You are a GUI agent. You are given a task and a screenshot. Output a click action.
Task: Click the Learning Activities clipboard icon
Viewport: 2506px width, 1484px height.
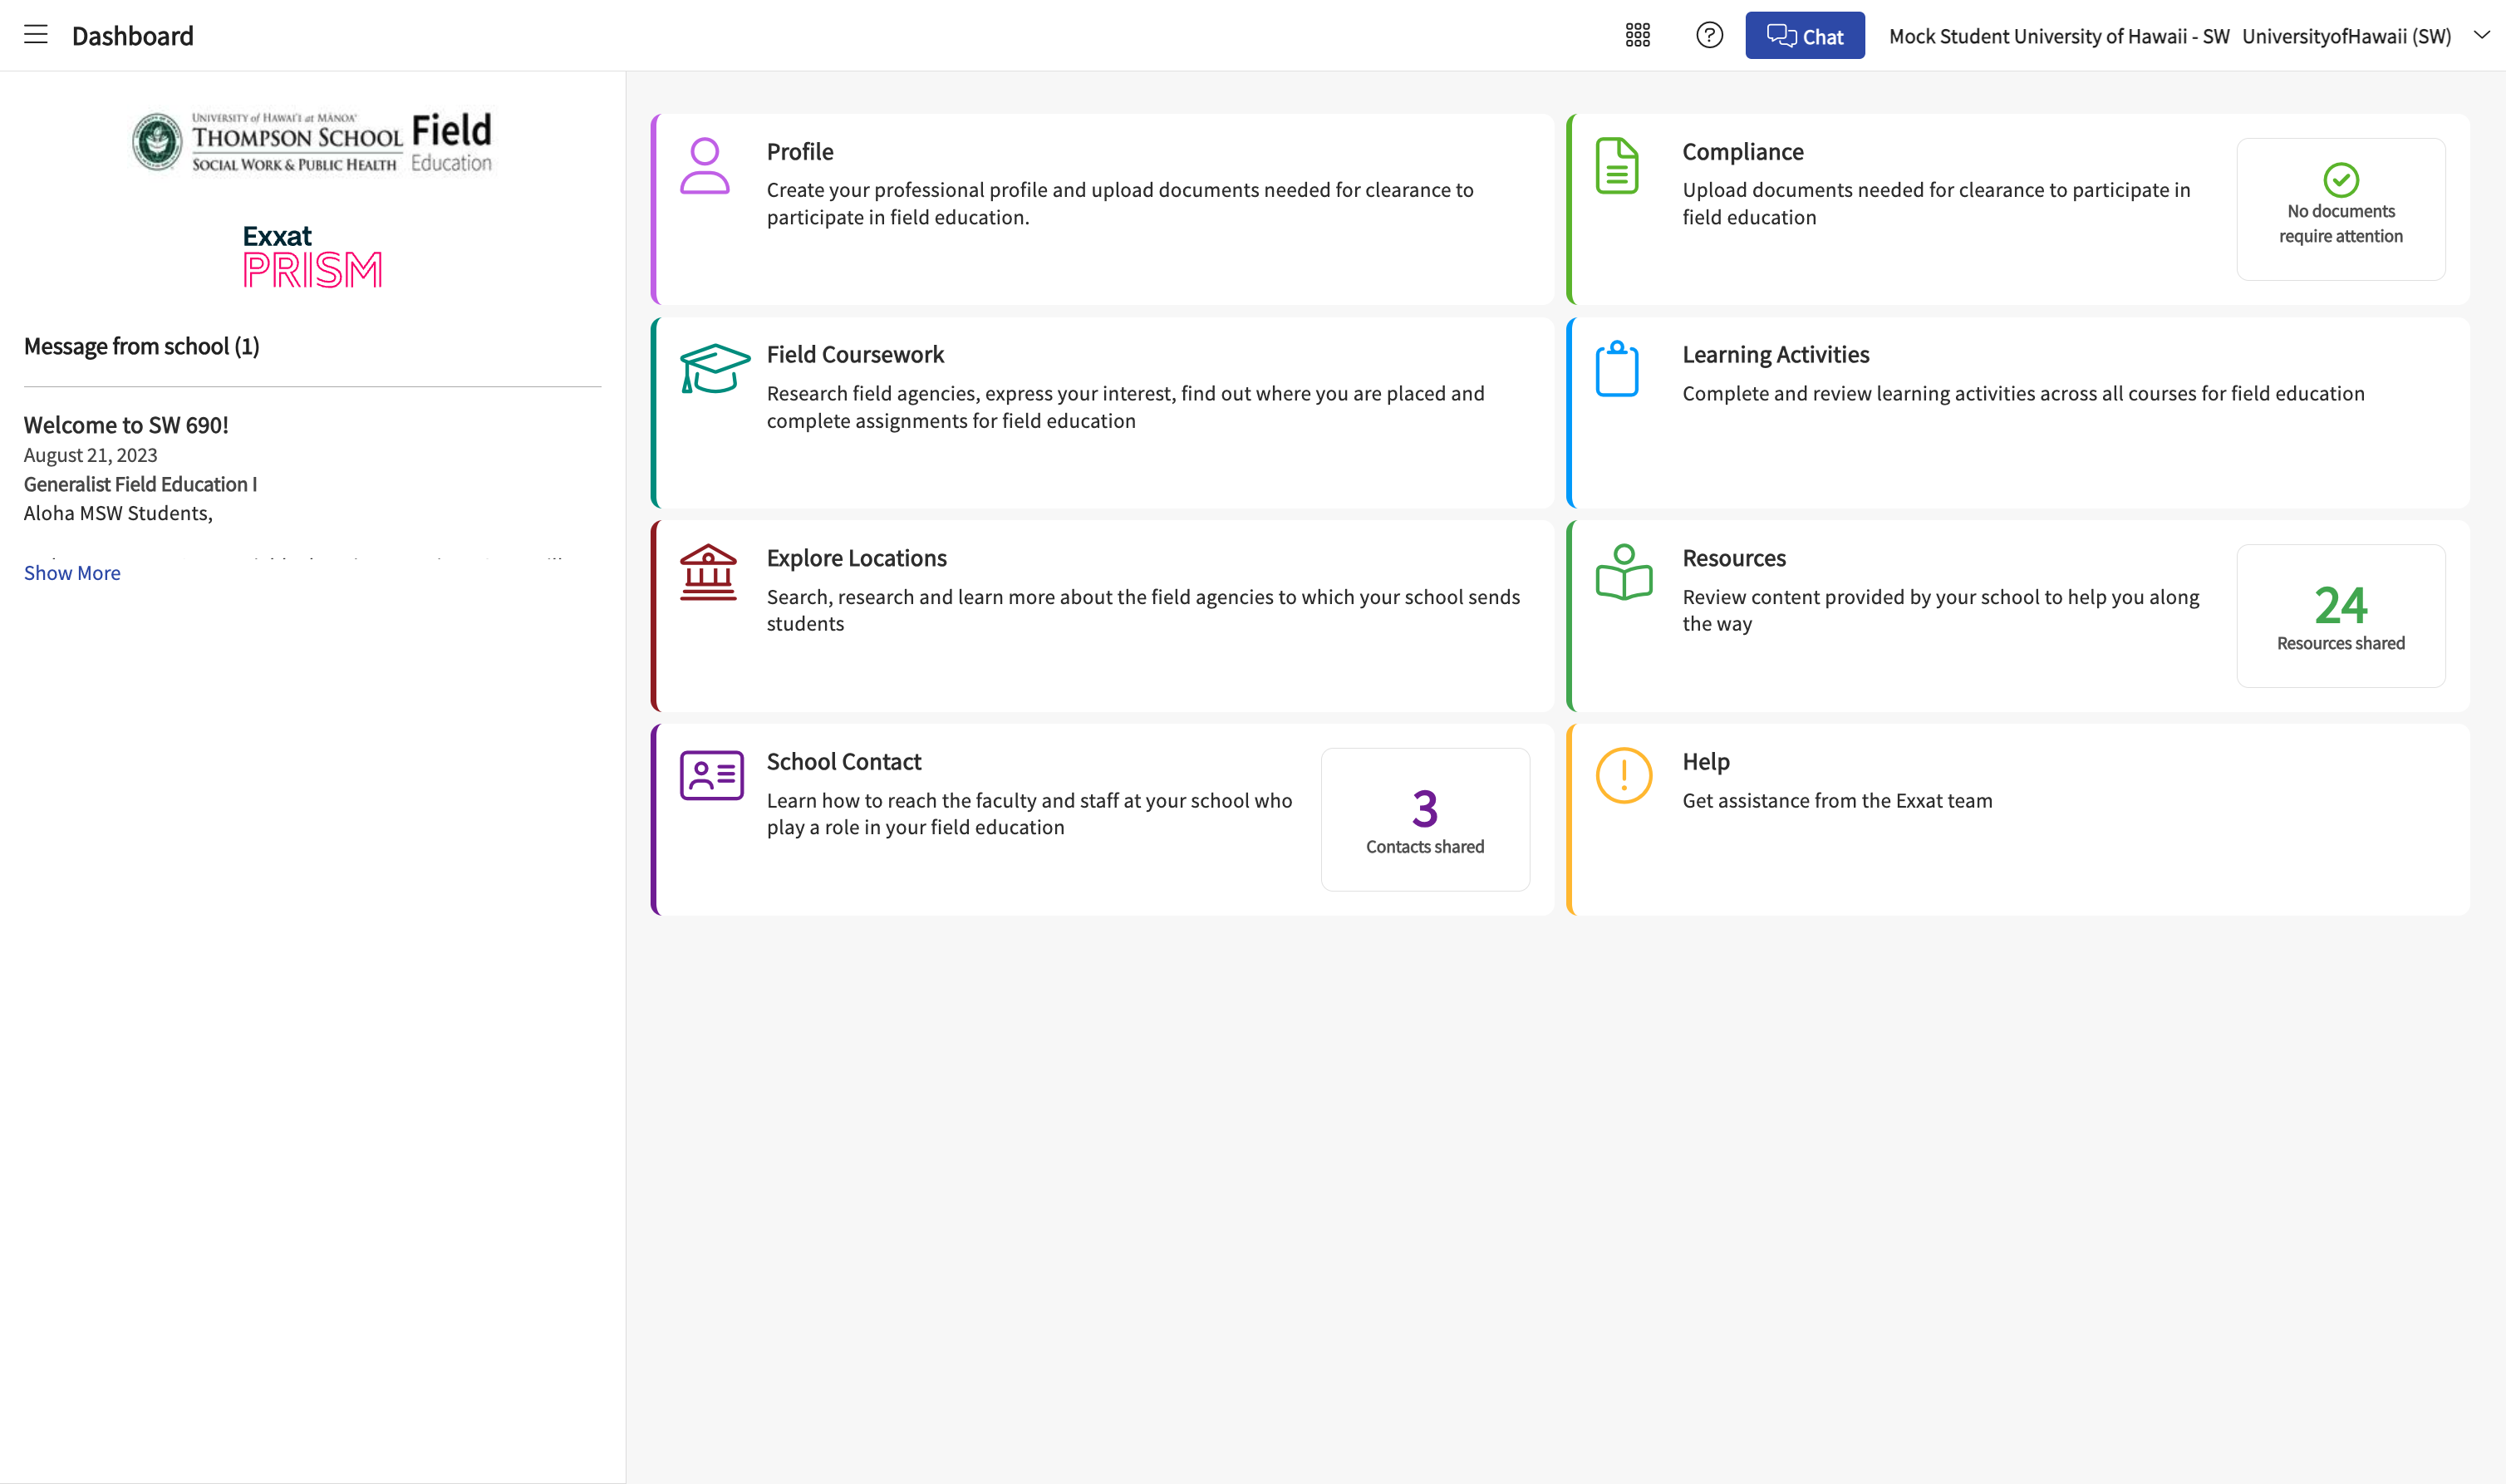[x=1617, y=369]
